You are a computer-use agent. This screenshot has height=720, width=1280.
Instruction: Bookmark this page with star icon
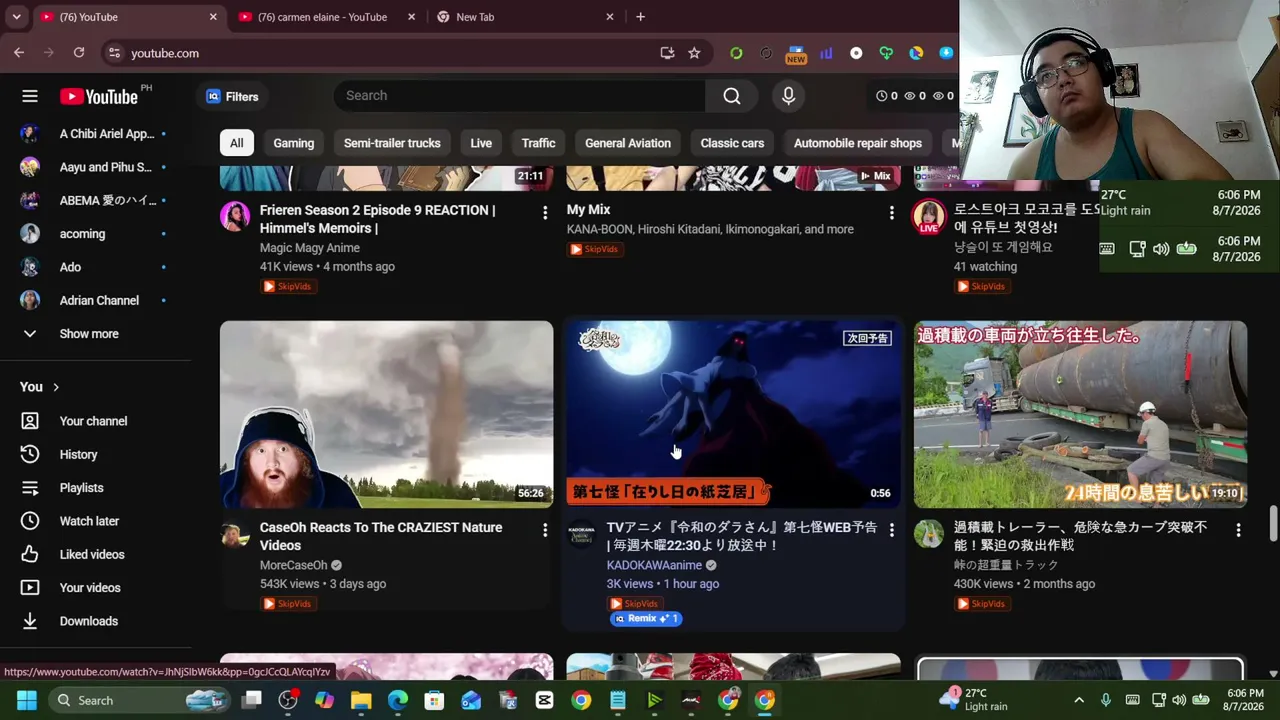pyautogui.click(x=694, y=53)
